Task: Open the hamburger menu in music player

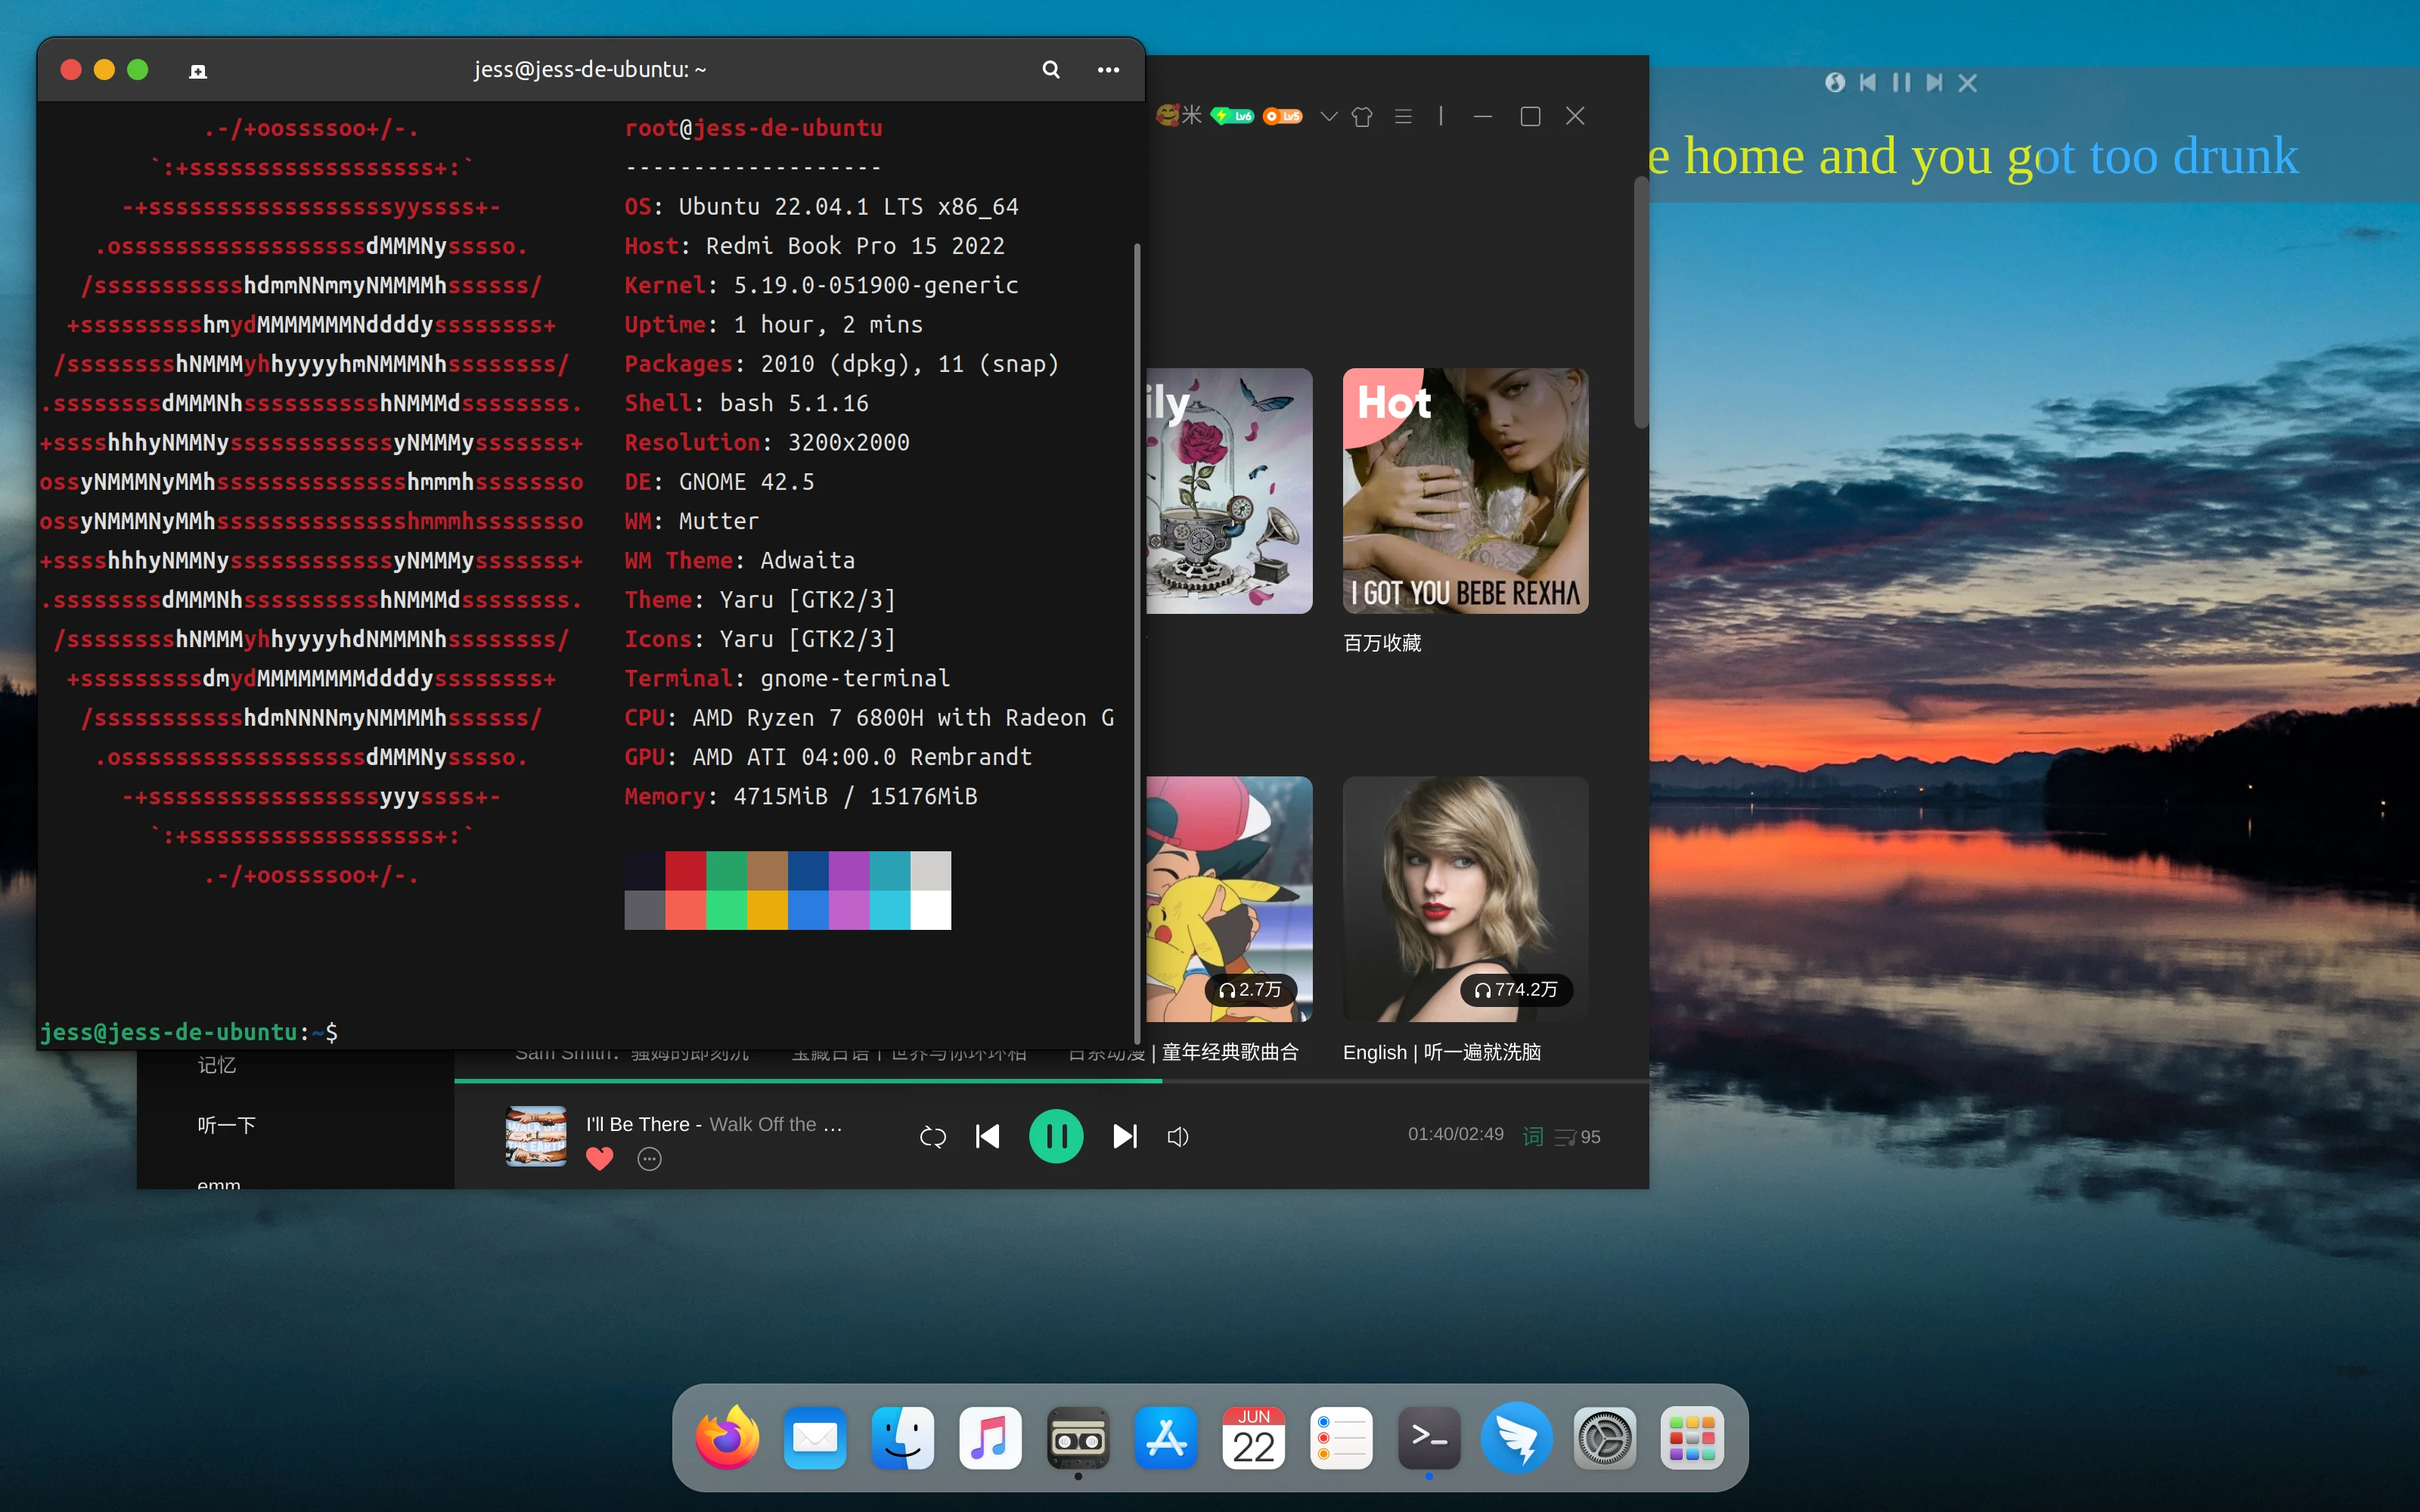Action: [1403, 116]
